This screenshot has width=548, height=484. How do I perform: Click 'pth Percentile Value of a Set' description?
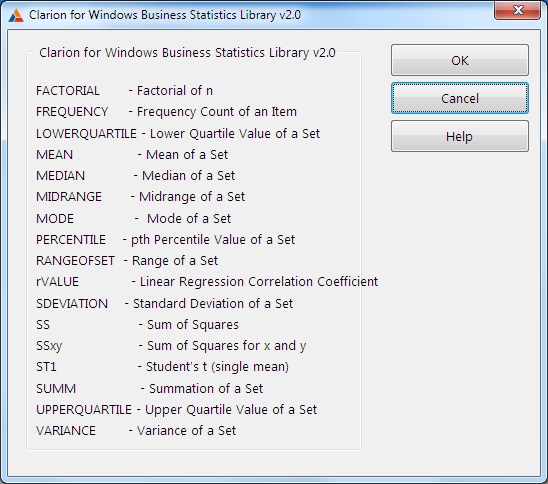tap(213, 240)
